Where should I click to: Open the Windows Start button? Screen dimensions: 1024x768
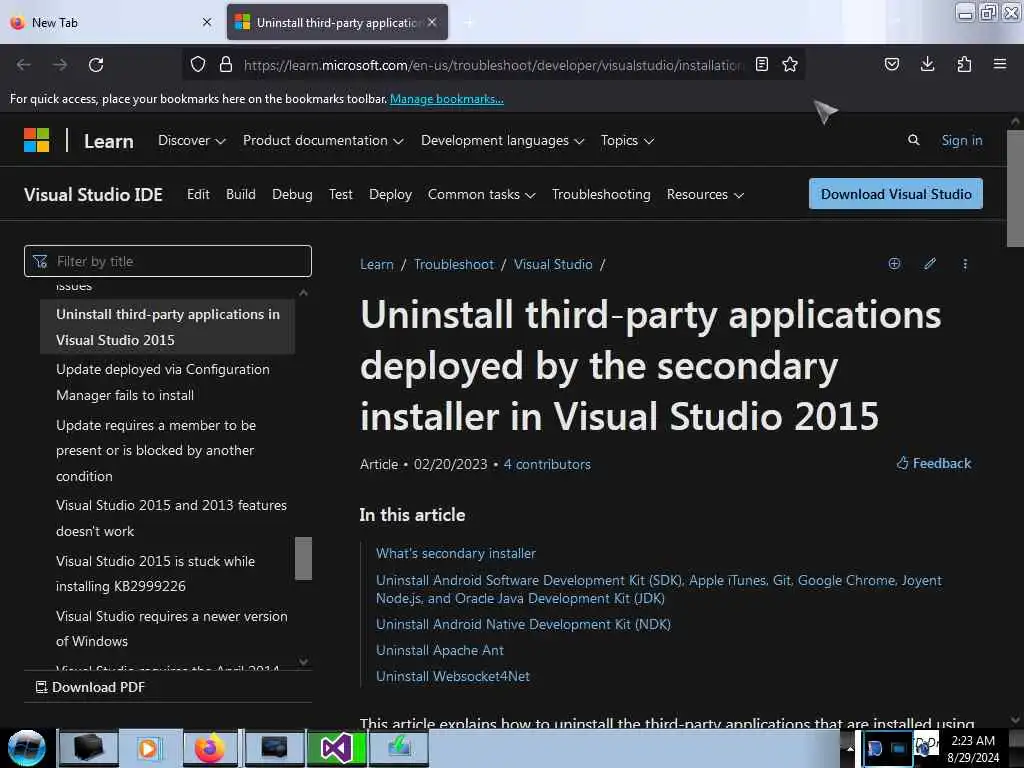(26, 748)
